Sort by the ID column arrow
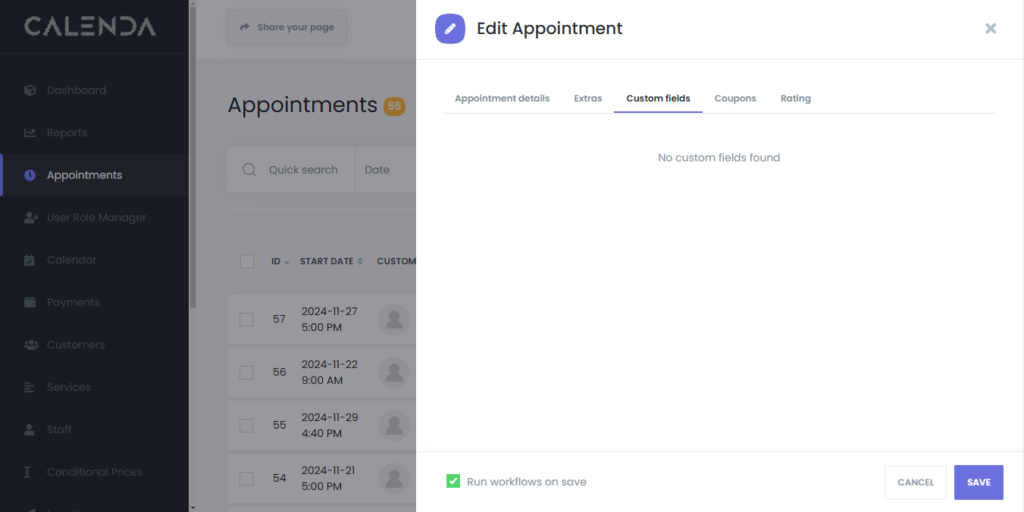The image size is (1024, 512). click(287, 262)
